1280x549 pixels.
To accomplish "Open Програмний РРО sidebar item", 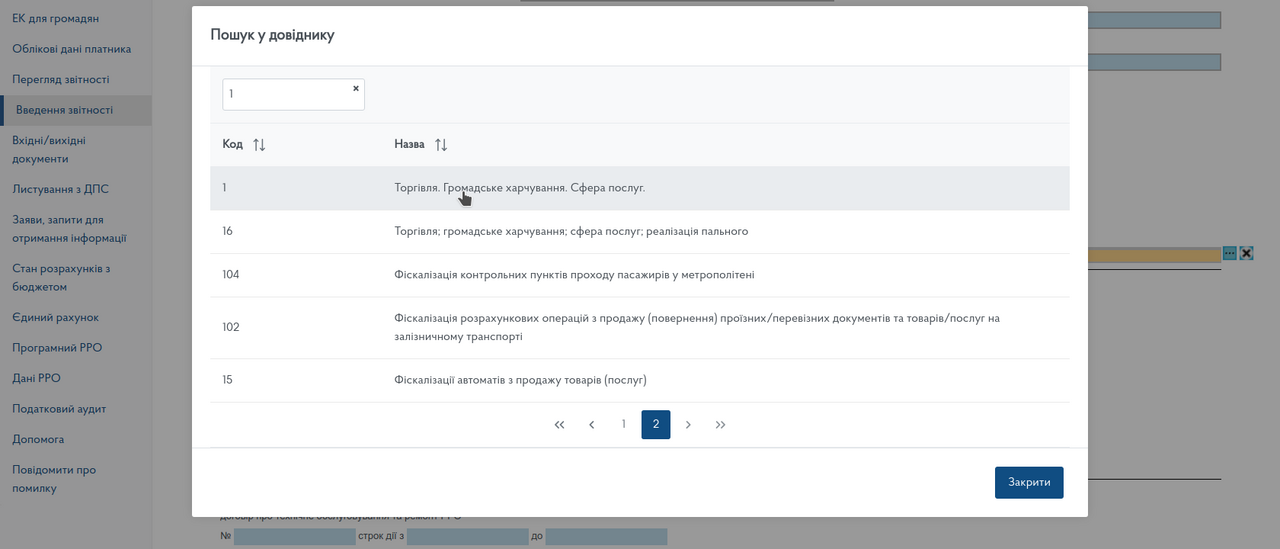I will 57,348.
